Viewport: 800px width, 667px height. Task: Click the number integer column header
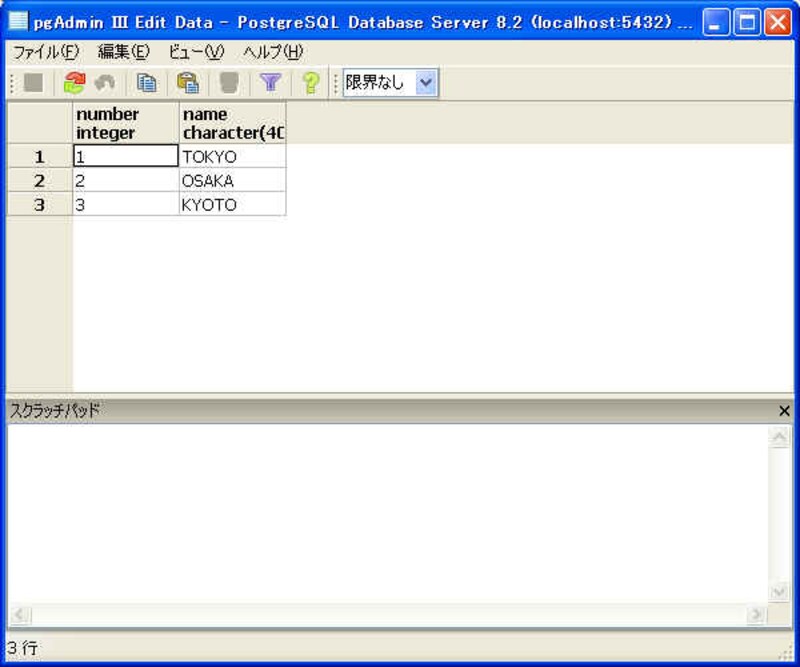(126, 123)
